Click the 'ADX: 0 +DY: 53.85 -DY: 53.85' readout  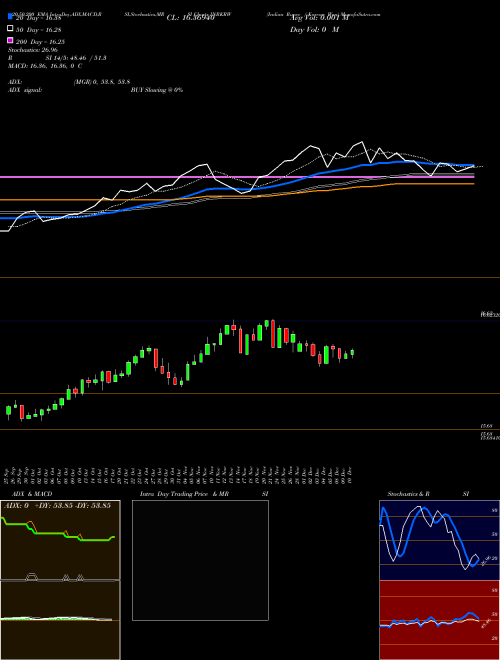(57, 505)
